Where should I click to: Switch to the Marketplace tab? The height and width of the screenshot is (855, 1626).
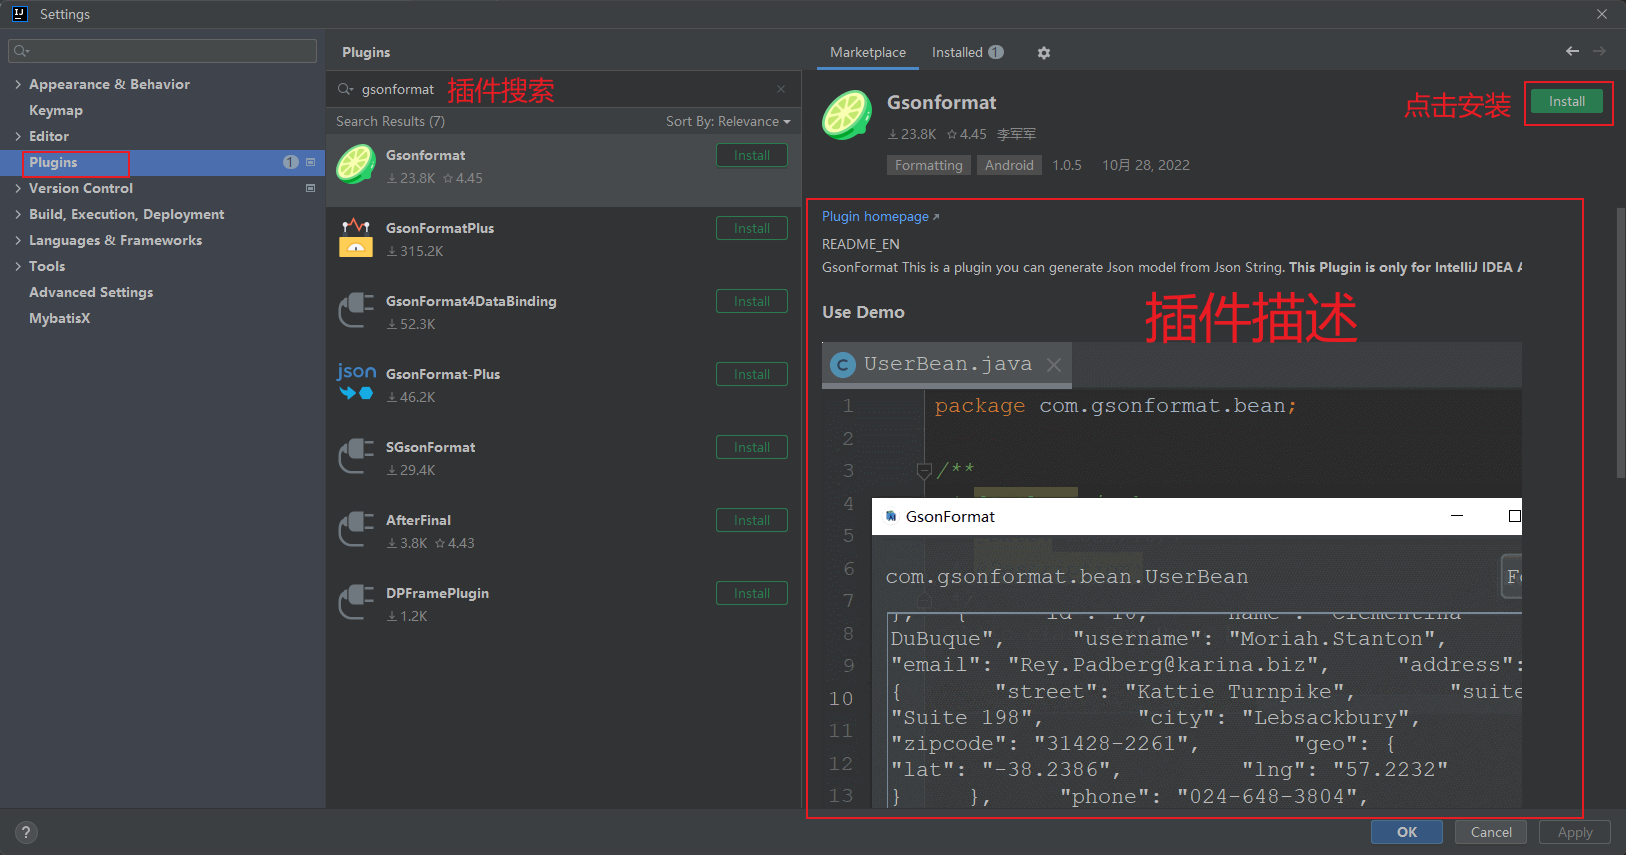[868, 52]
